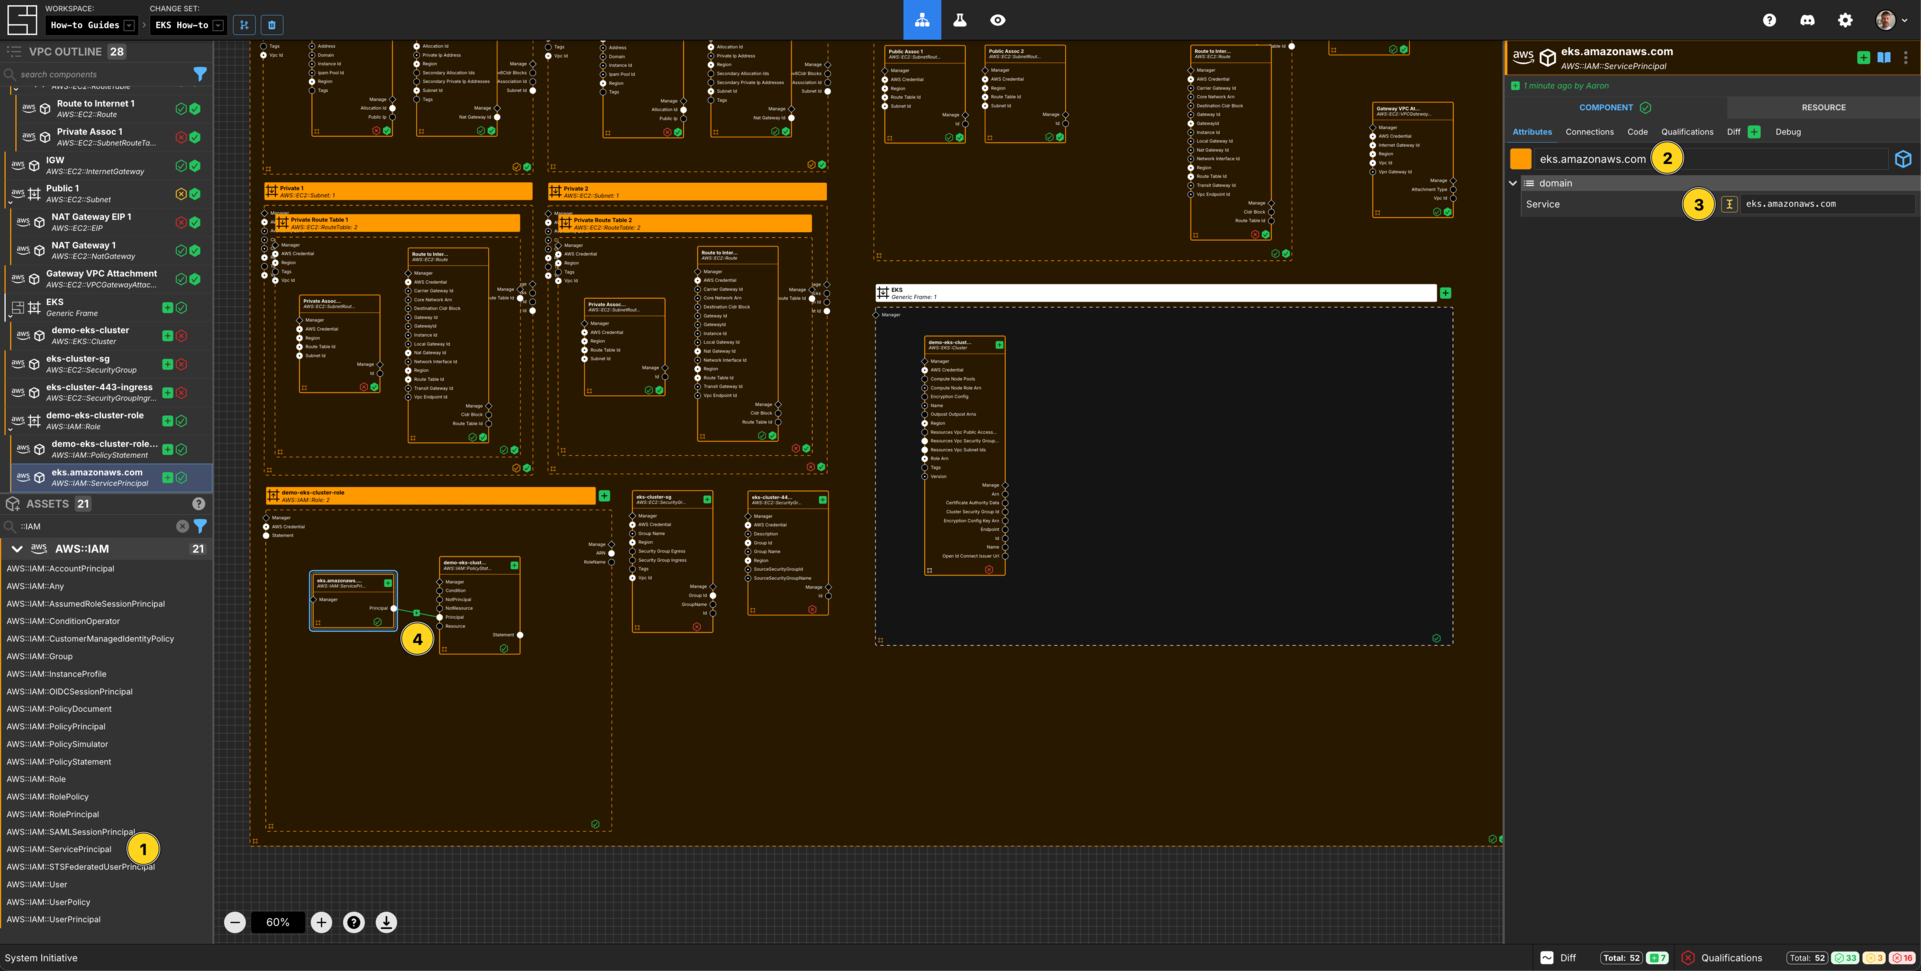The height and width of the screenshot is (971, 1921).
Task: Open the settings gear icon
Action: [1845, 20]
